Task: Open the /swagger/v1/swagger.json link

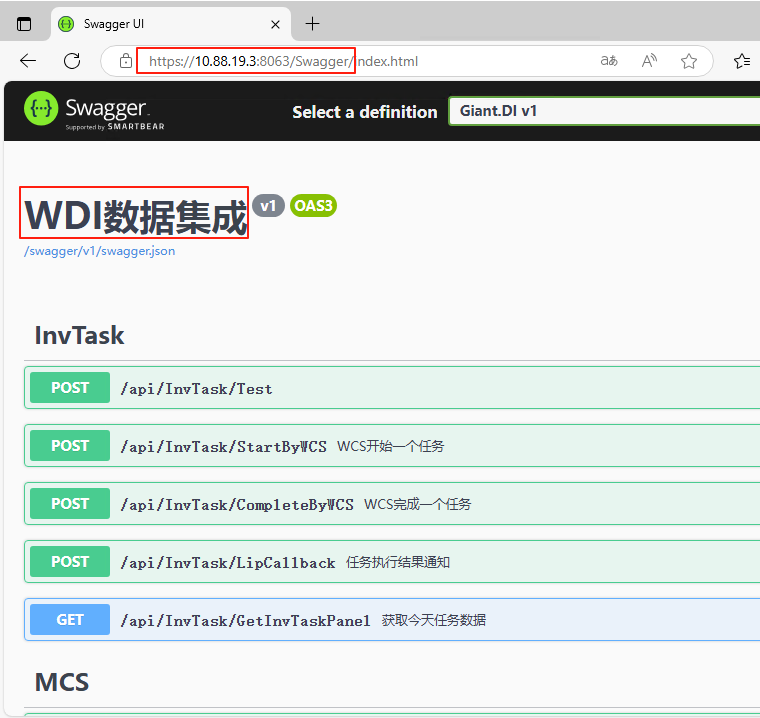Action: point(99,251)
